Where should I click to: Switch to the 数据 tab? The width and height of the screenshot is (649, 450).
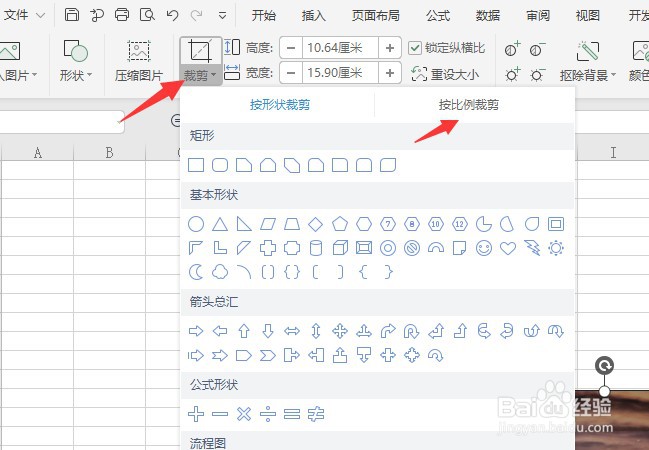pyautogui.click(x=488, y=16)
